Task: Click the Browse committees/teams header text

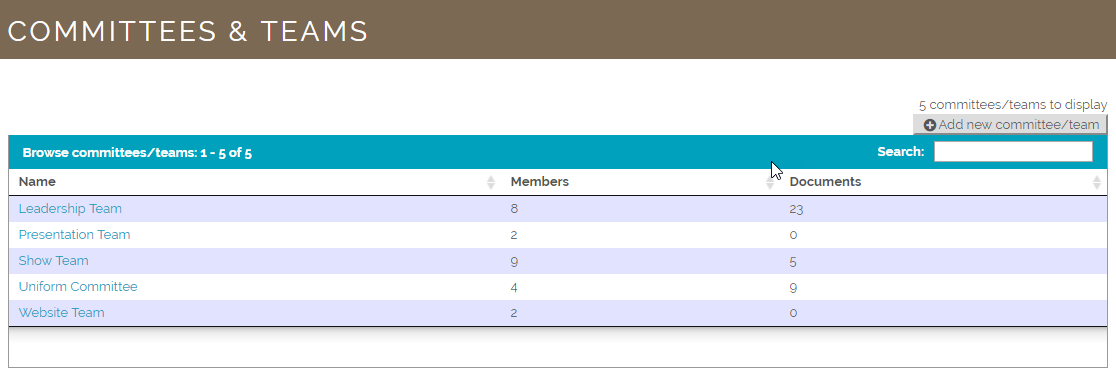Action: pyautogui.click(x=137, y=152)
